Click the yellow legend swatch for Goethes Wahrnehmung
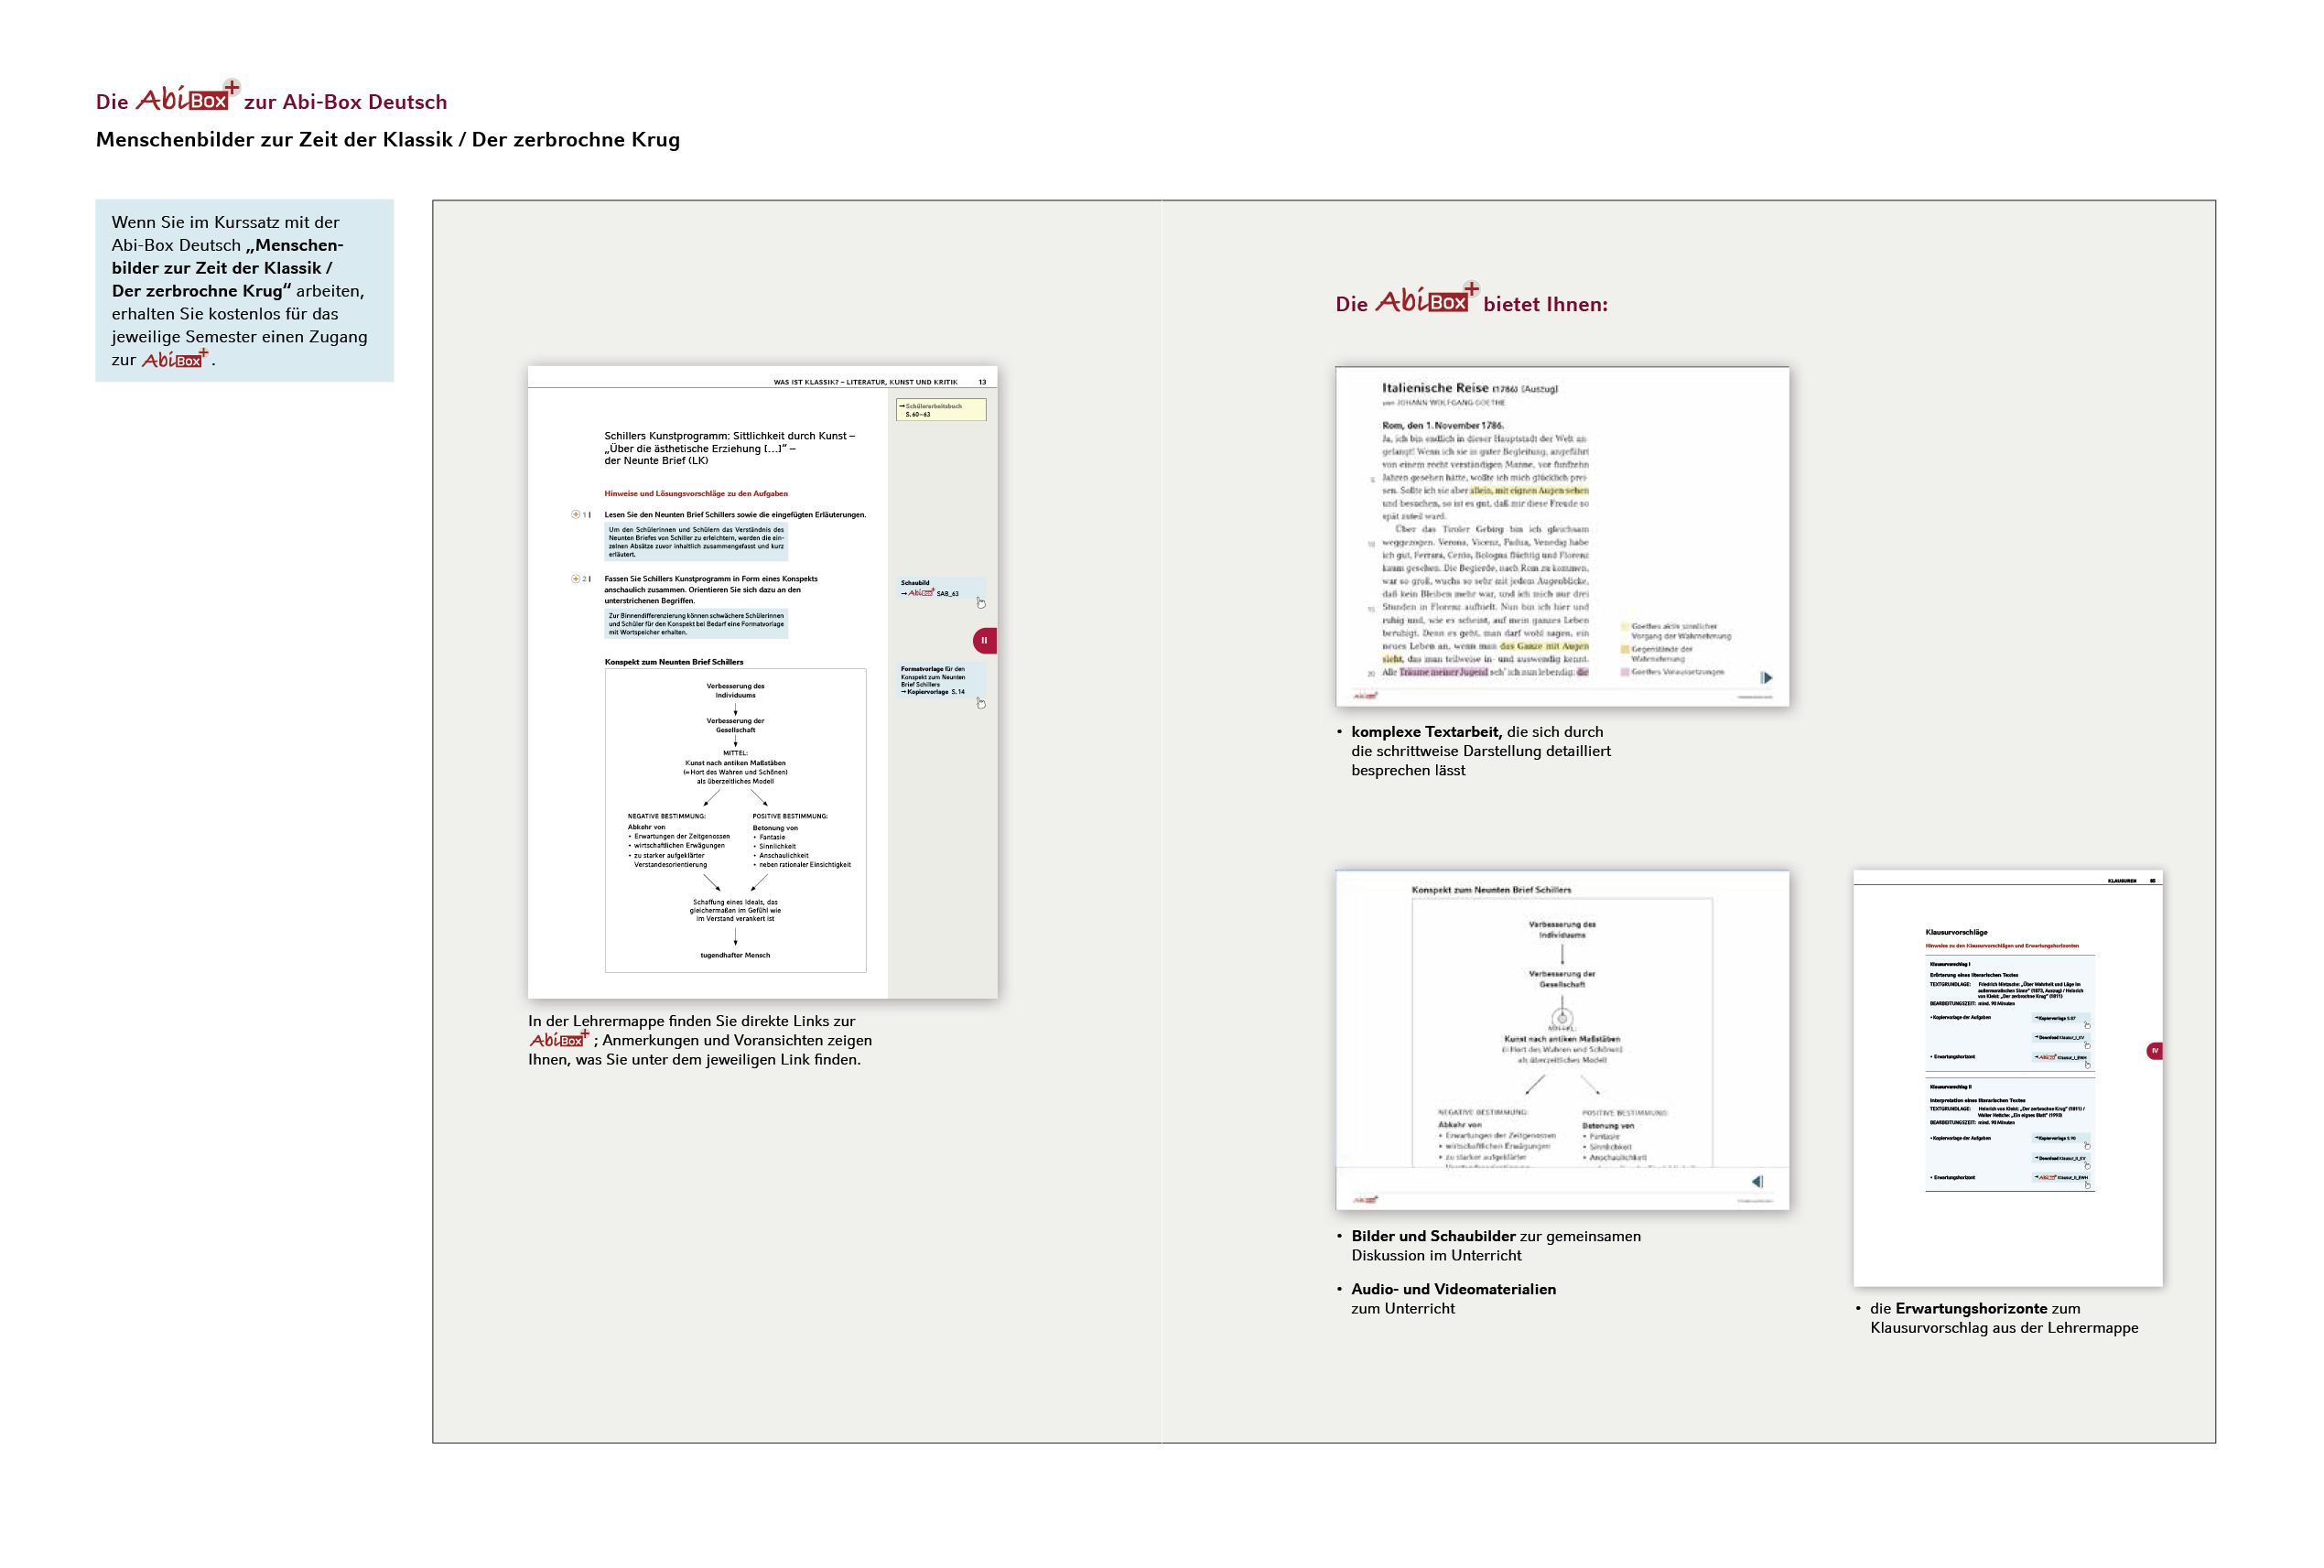Screen dimensions: 2324x1568 point(1625,627)
